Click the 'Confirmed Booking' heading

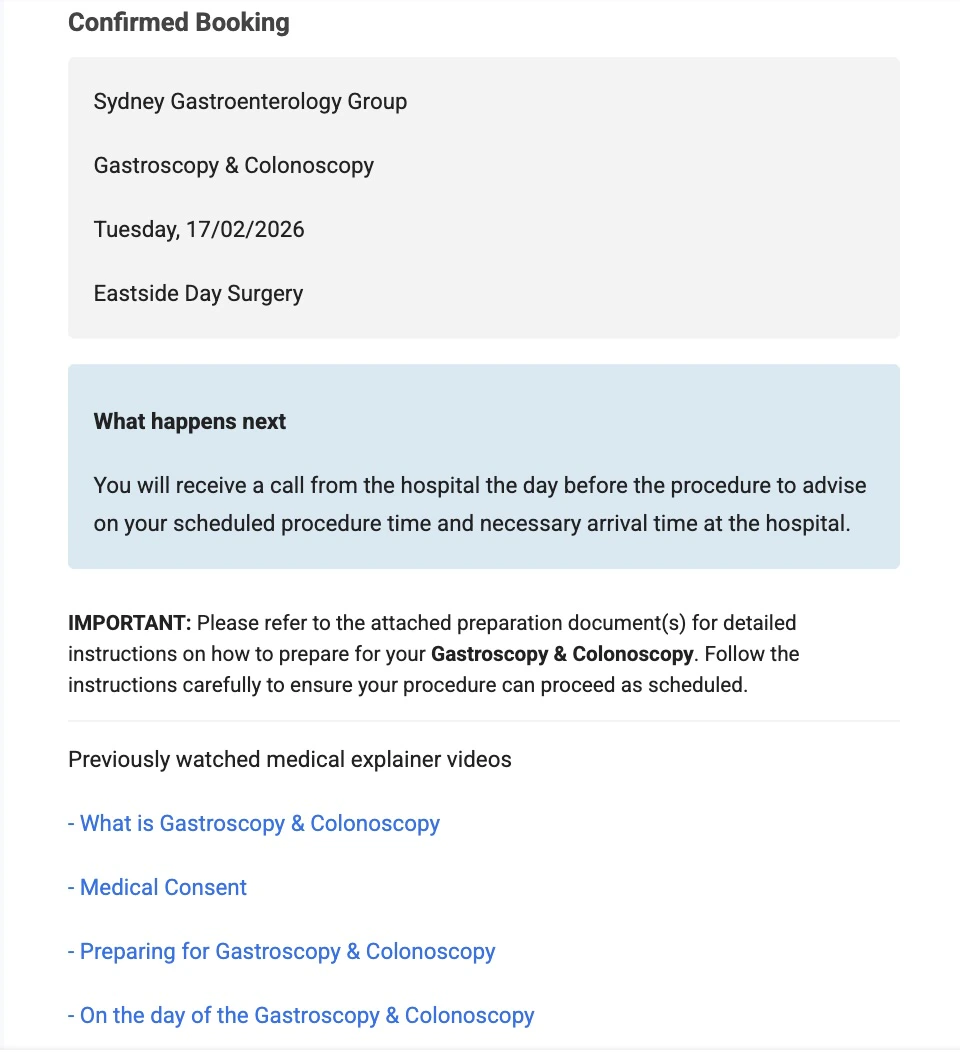[178, 22]
